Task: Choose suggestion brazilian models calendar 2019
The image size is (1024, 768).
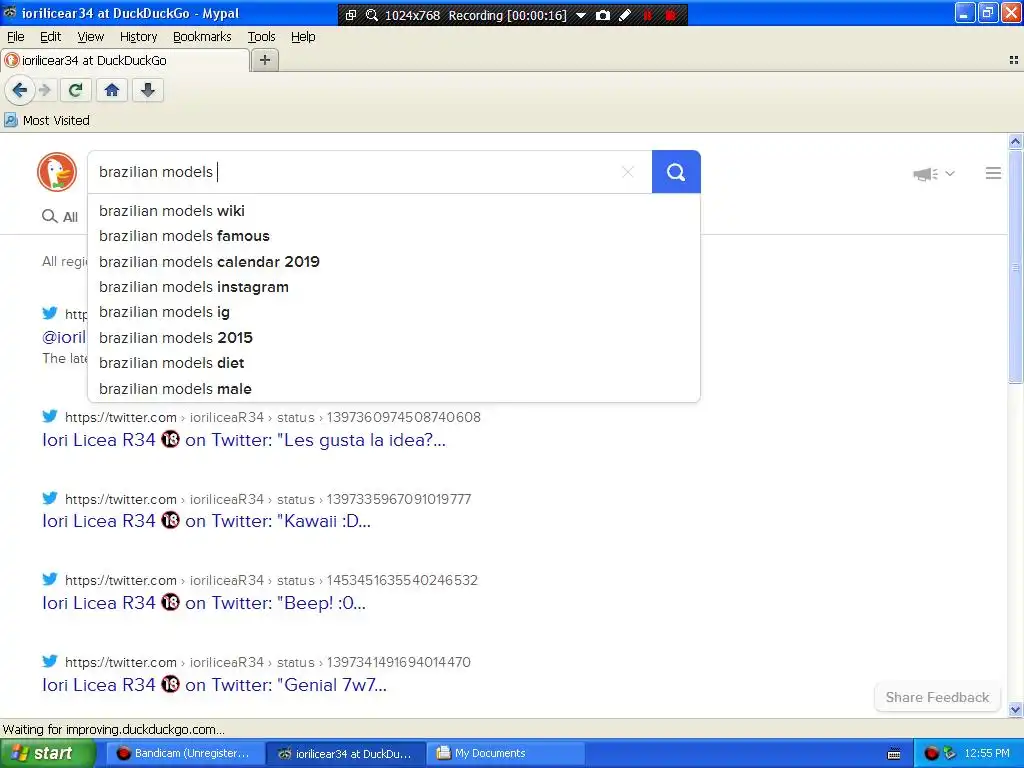Action: click(x=394, y=261)
